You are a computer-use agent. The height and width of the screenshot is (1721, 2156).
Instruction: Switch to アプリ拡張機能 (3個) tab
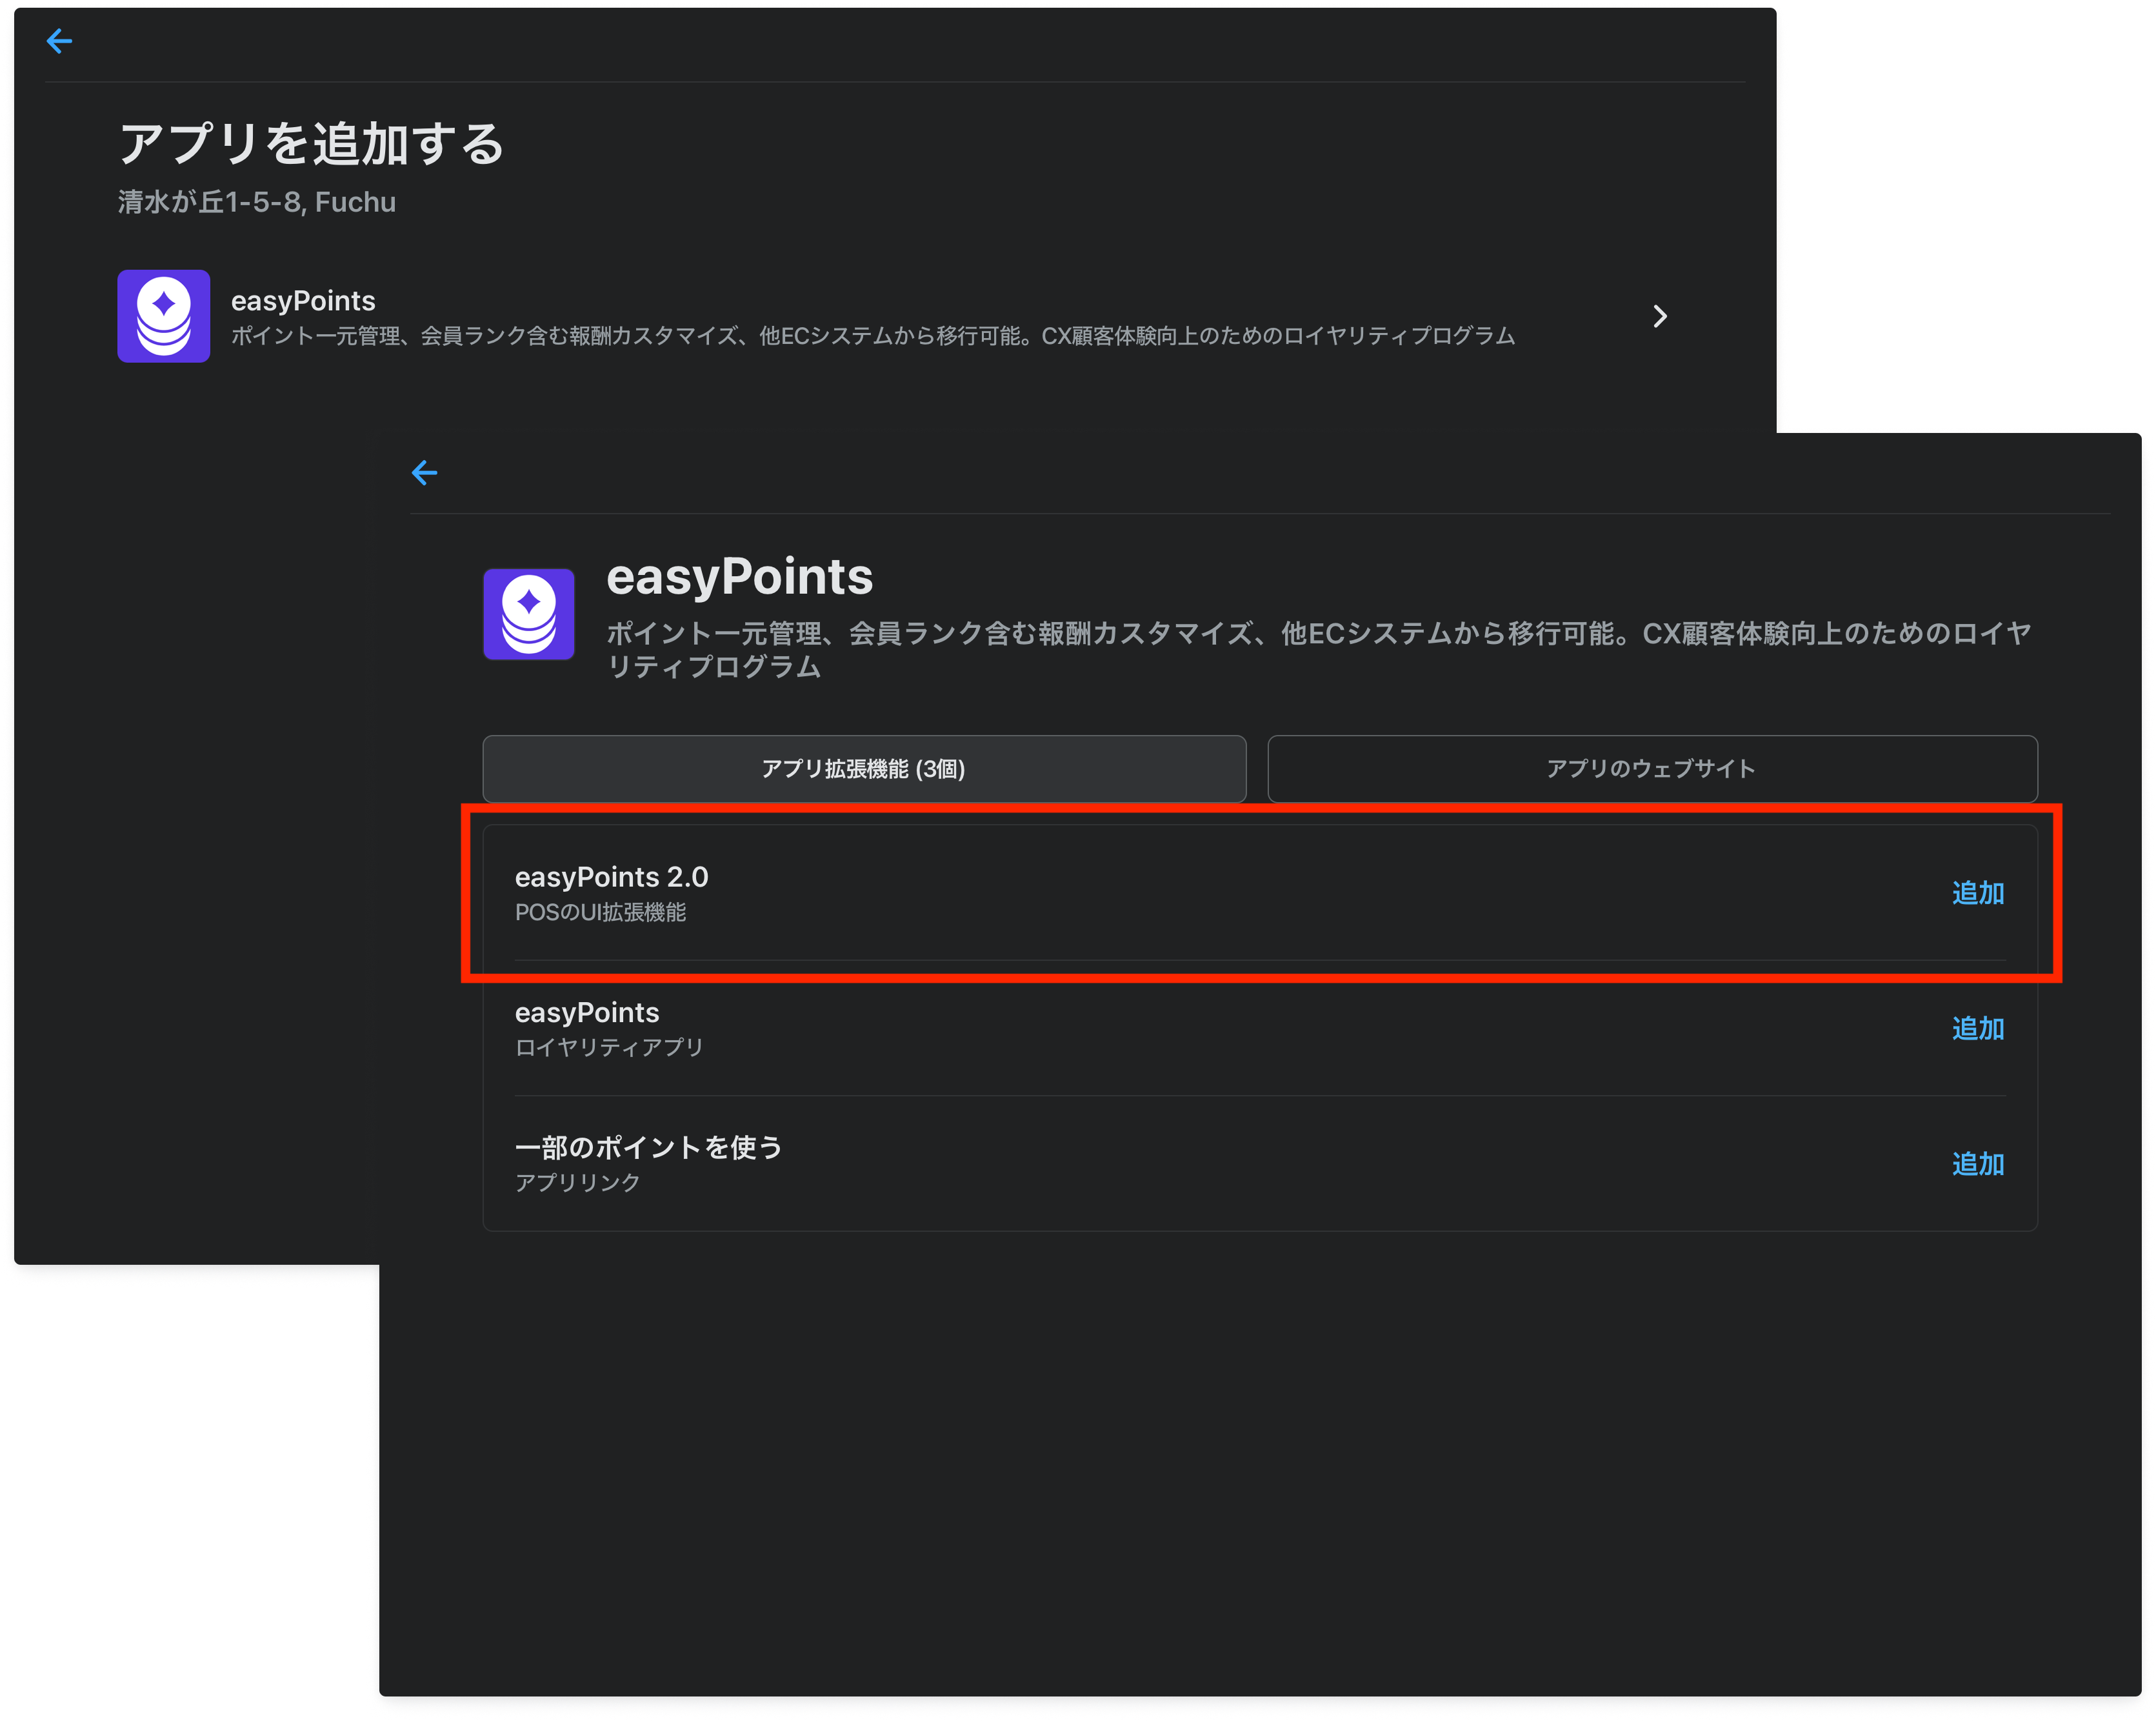(864, 769)
